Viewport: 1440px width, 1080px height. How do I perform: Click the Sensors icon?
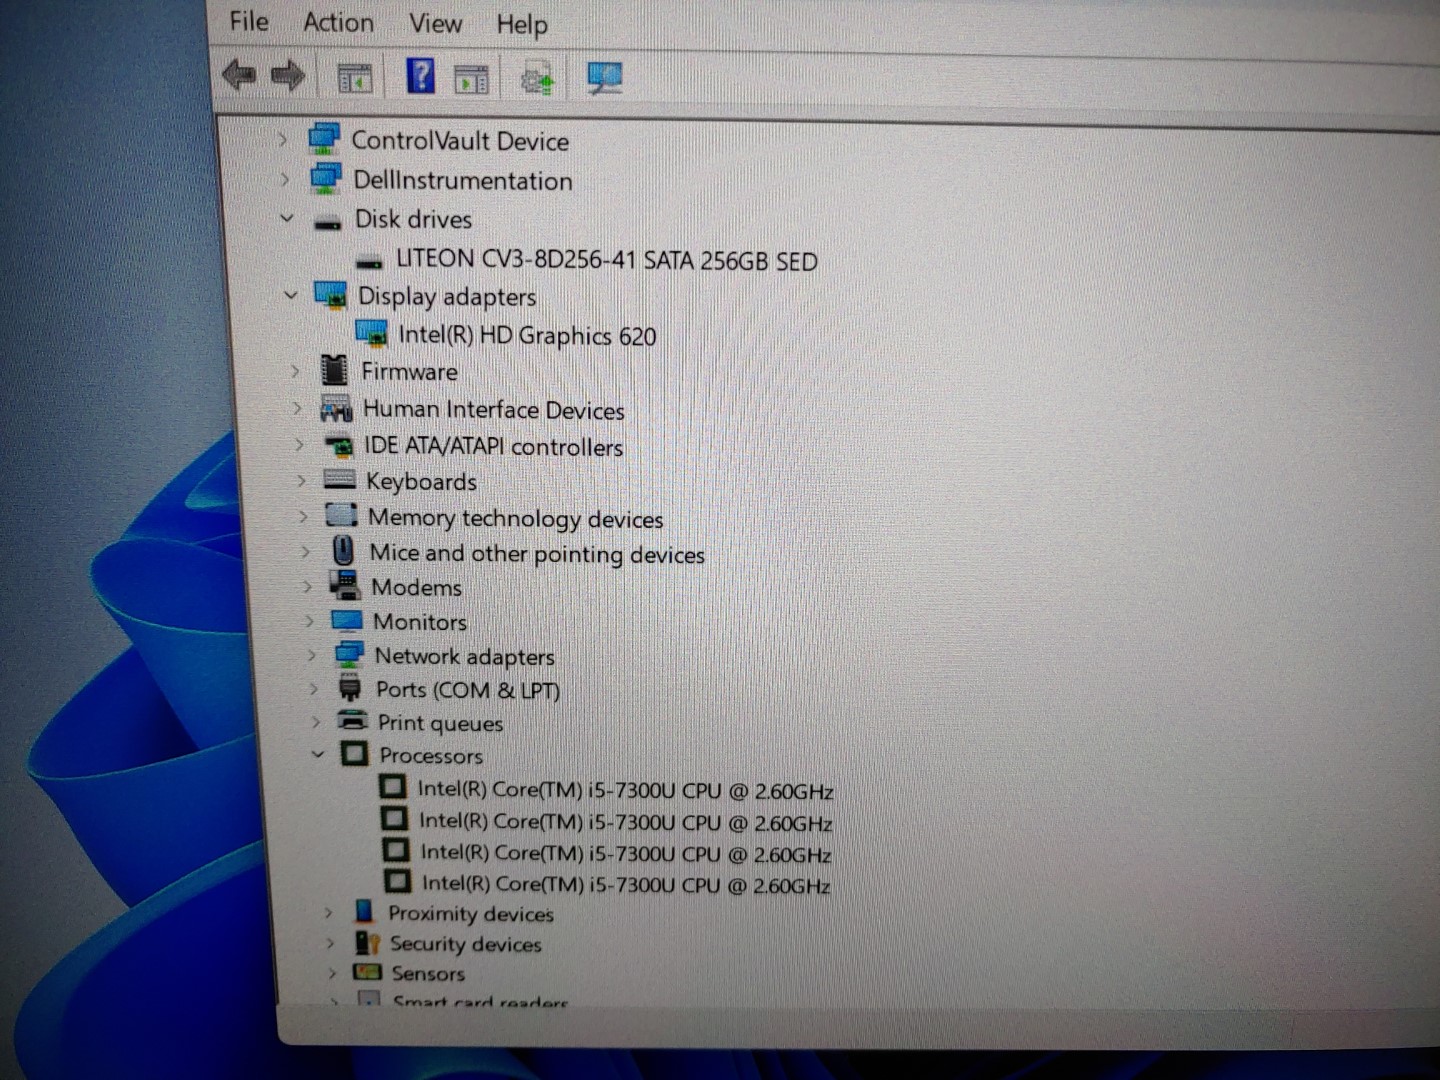point(368,971)
